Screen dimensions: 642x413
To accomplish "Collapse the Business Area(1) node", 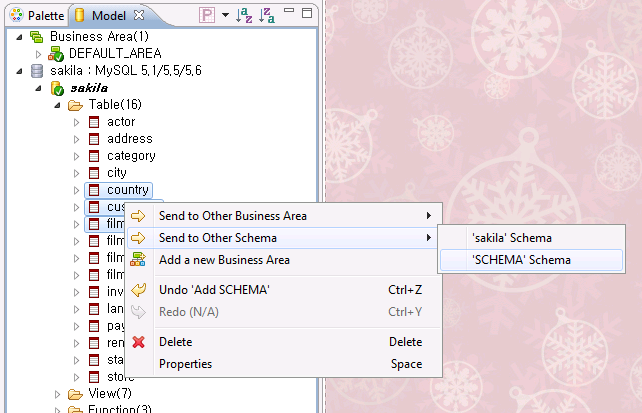I will point(19,37).
